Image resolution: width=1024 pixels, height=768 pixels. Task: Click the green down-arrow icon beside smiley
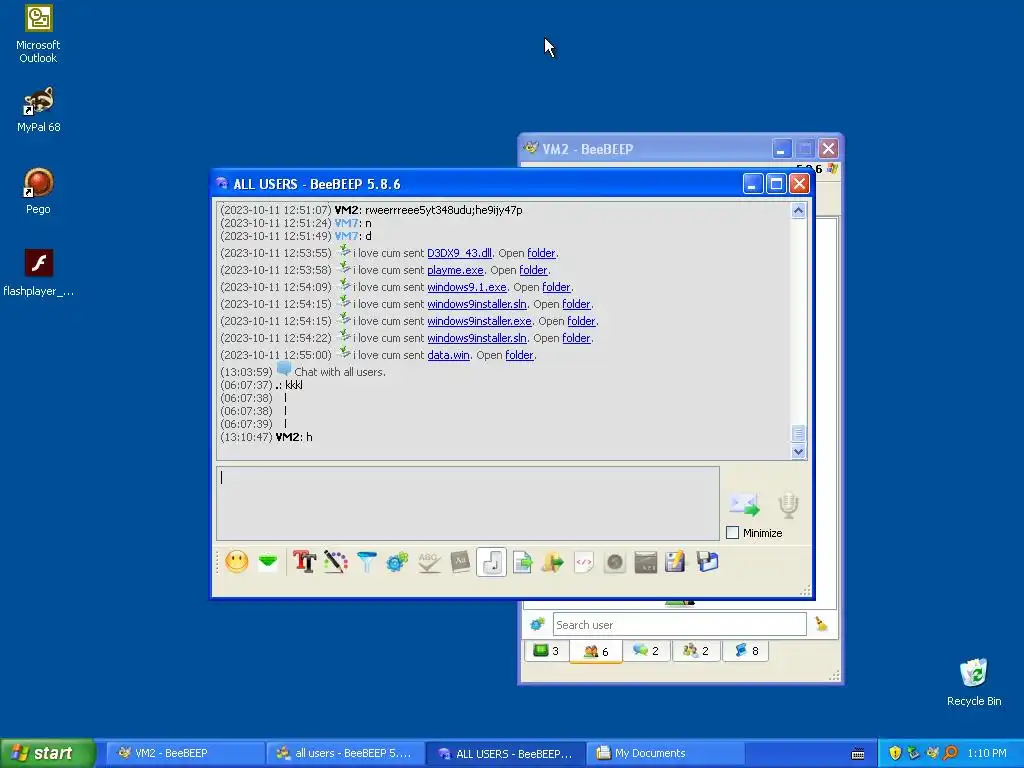268,562
